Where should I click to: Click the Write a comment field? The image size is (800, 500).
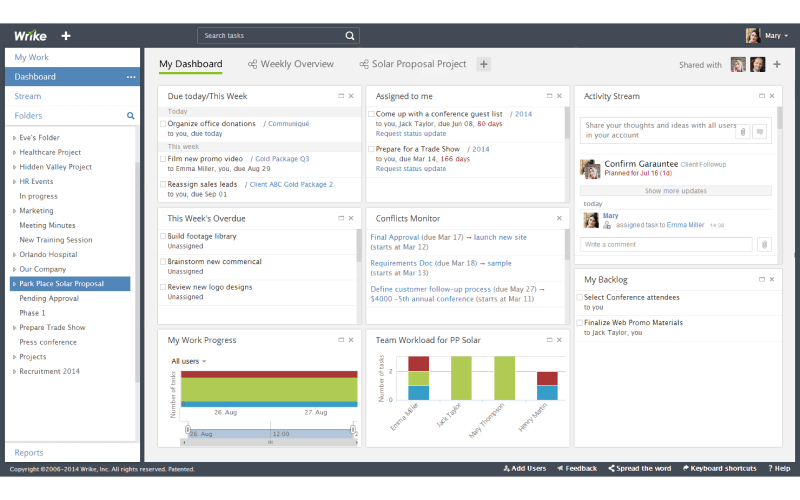pyautogui.click(x=666, y=244)
